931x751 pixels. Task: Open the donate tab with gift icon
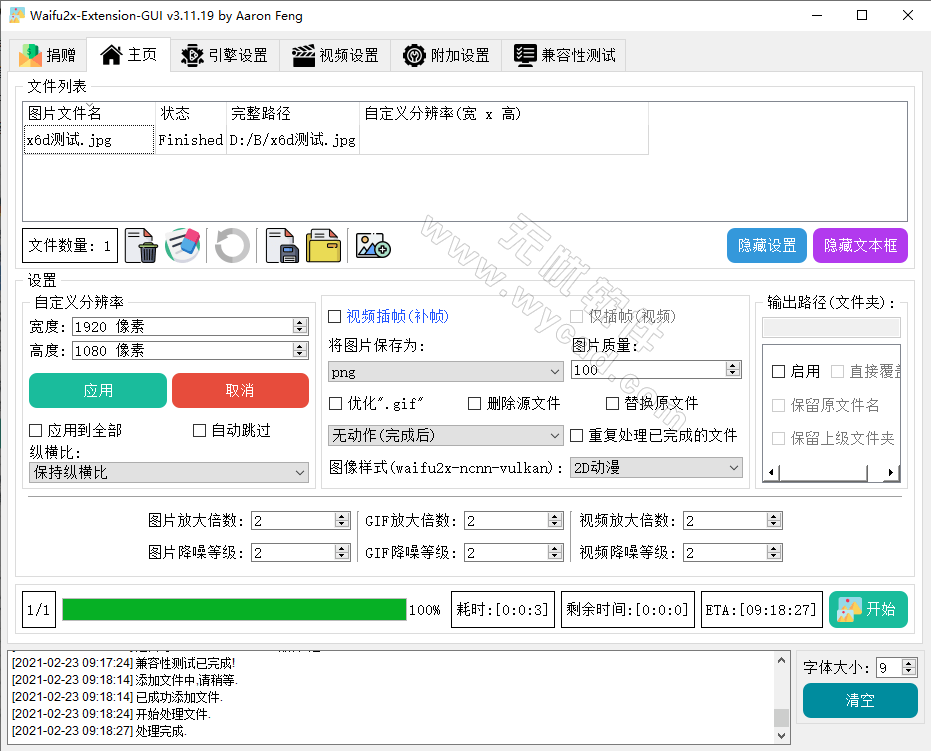(x=45, y=55)
